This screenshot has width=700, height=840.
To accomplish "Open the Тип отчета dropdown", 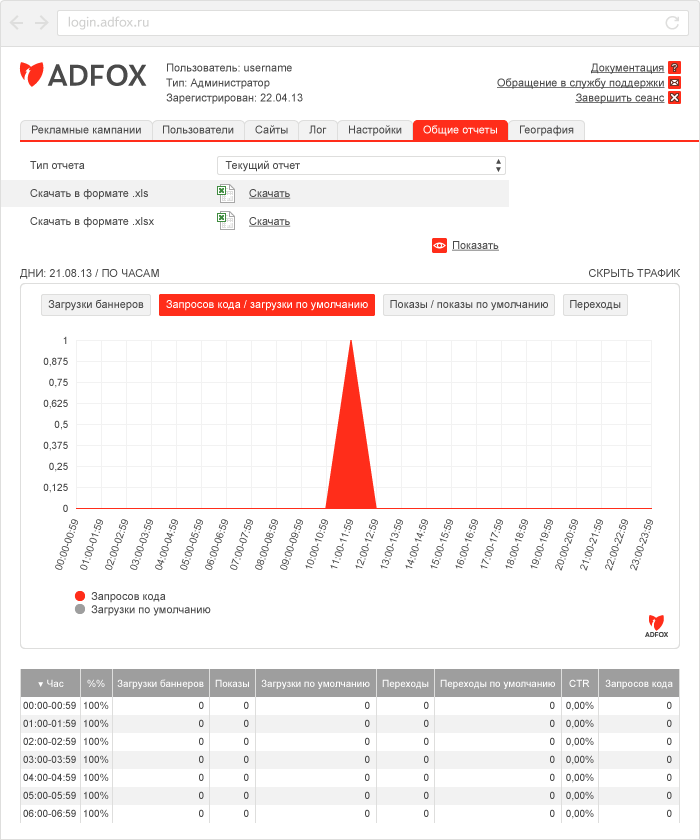I will 361,166.
